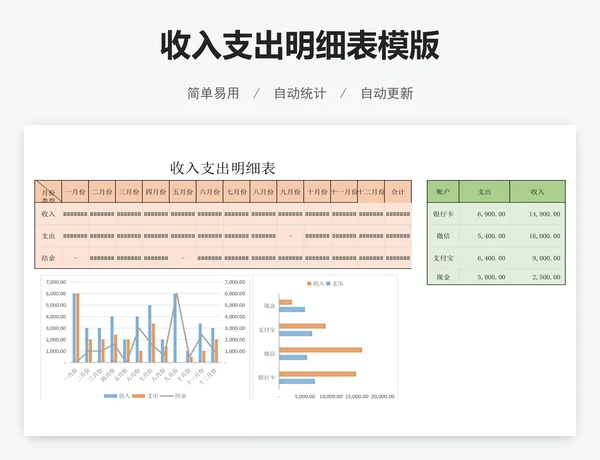Select the 六月份 column header cell
The width and height of the screenshot is (600, 460).
pos(210,192)
